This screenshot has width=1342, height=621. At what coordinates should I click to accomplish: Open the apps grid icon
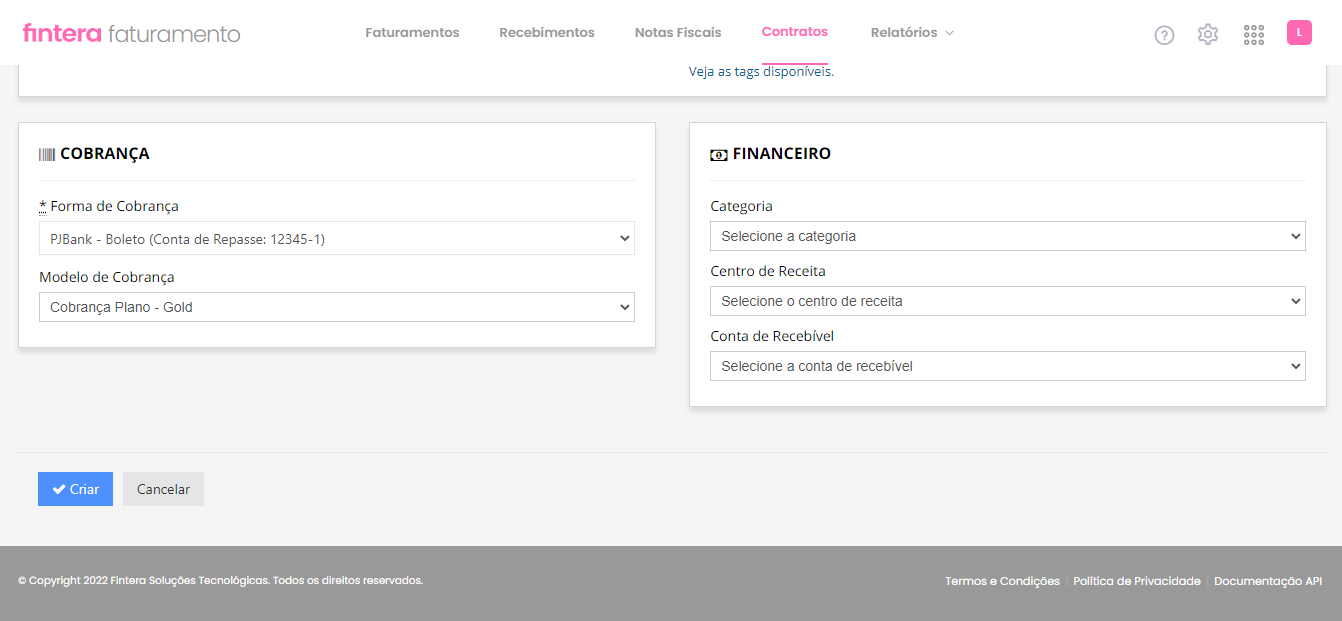click(1253, 33)
